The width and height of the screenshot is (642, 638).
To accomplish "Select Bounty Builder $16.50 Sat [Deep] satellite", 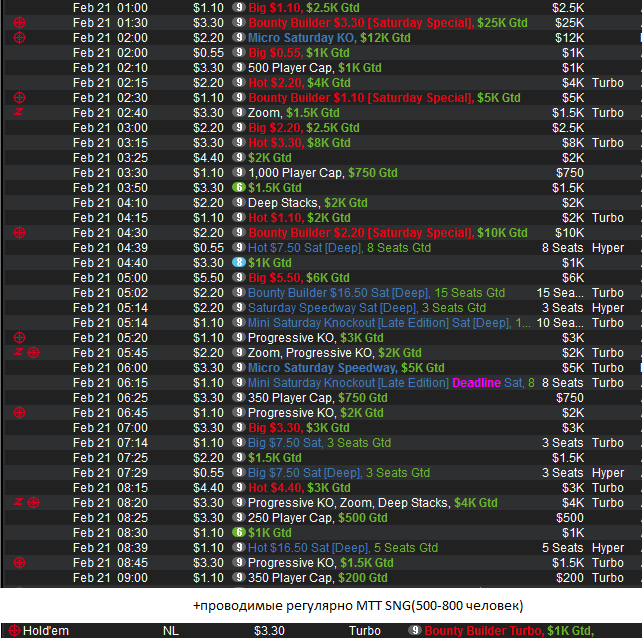I will click(376, 293).
